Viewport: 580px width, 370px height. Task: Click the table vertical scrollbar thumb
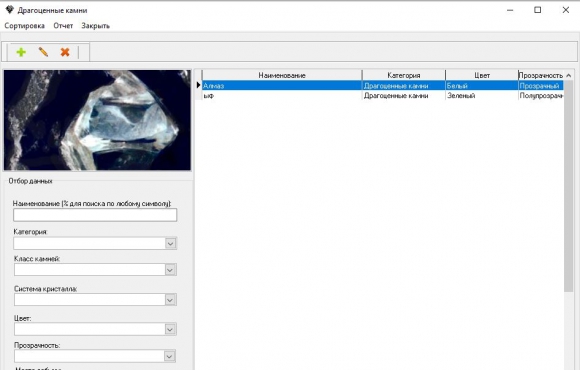(x=569, y=186)
